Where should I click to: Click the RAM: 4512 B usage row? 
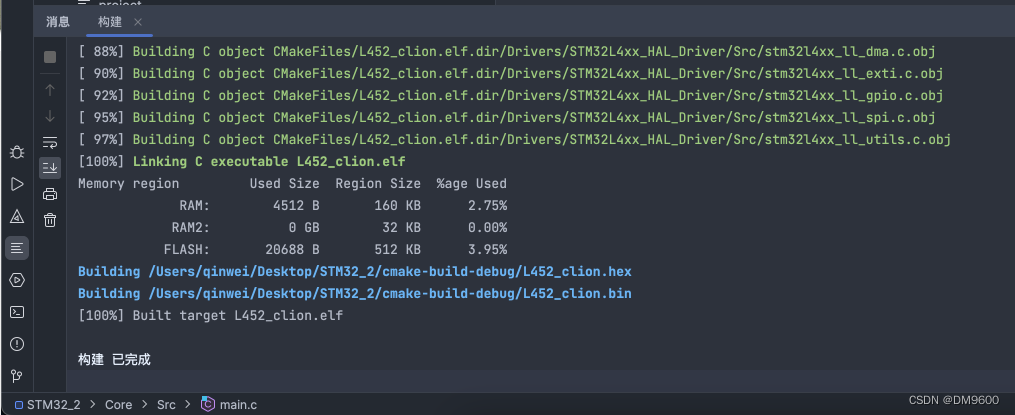click(x=343, y=205)
